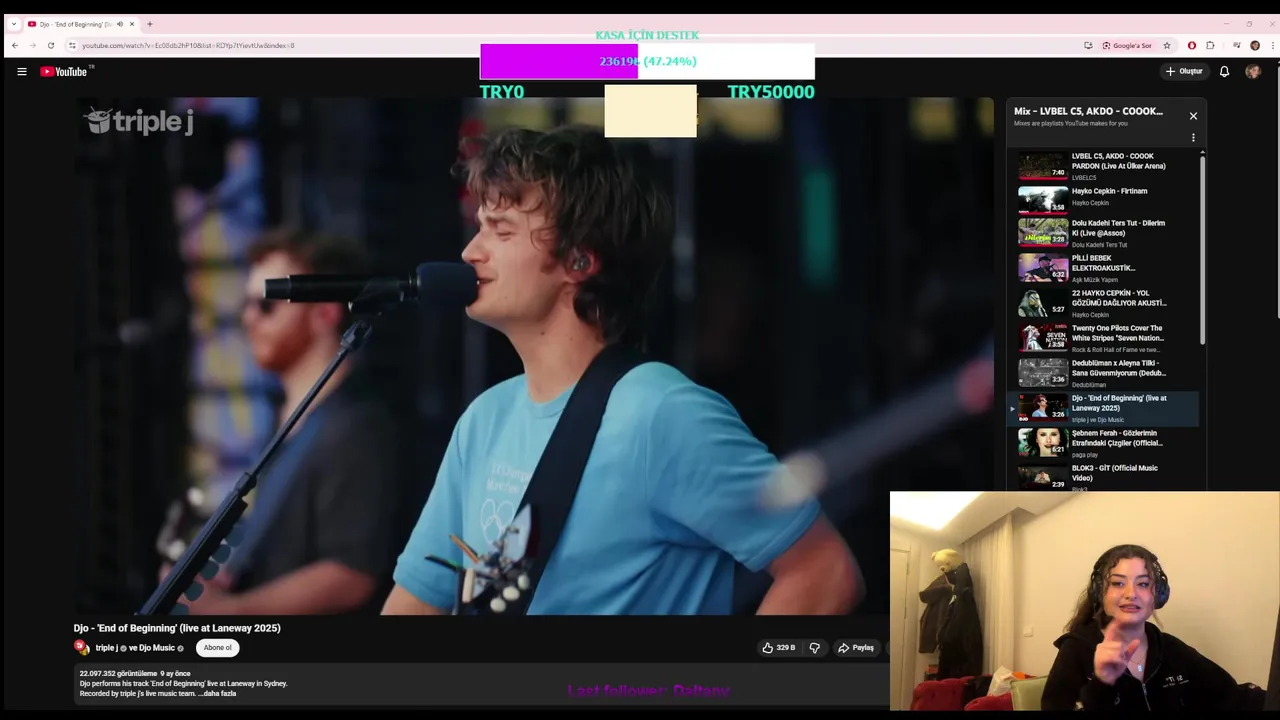The width and height of the screenshot is (1280, 720).
Task: Select PİLLİ BEBEK ELEKTROAKUSTİK playlist item
Action: [1104, 268]
